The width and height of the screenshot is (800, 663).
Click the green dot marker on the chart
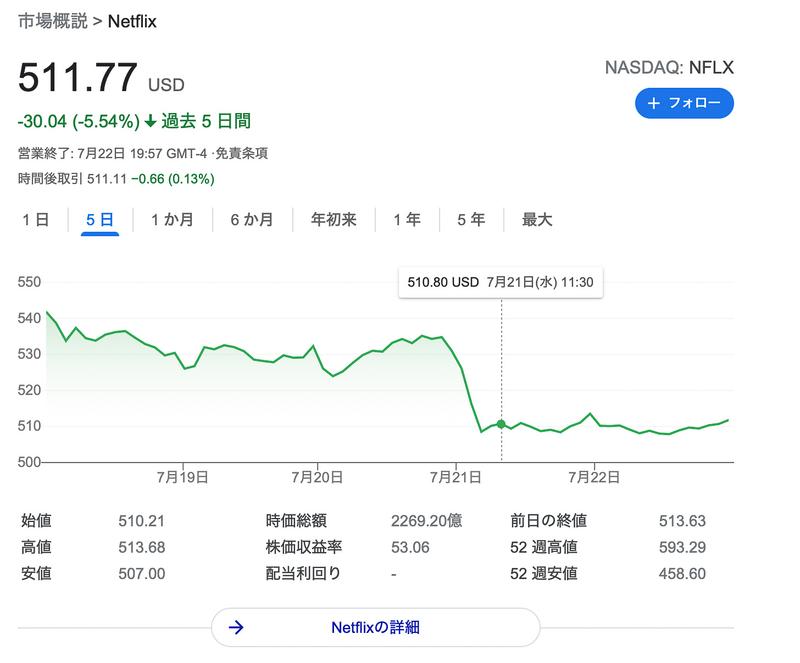tap(500, 424)
